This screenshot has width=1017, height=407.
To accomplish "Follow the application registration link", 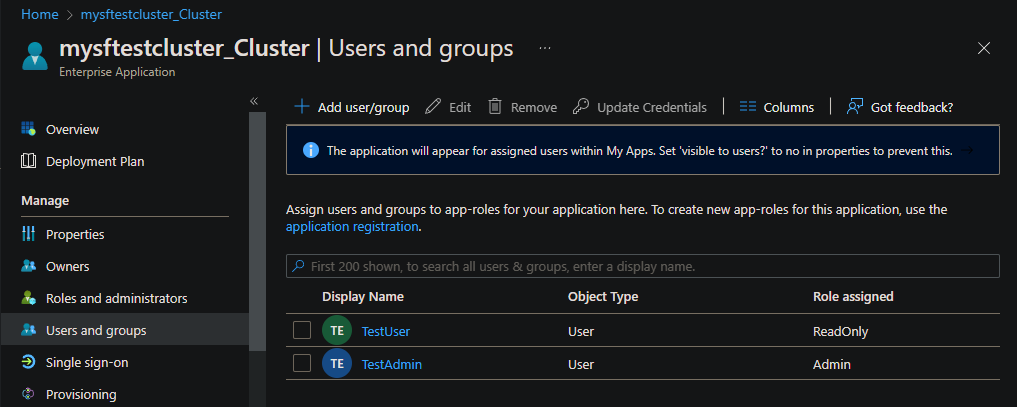I will (352, 227).
